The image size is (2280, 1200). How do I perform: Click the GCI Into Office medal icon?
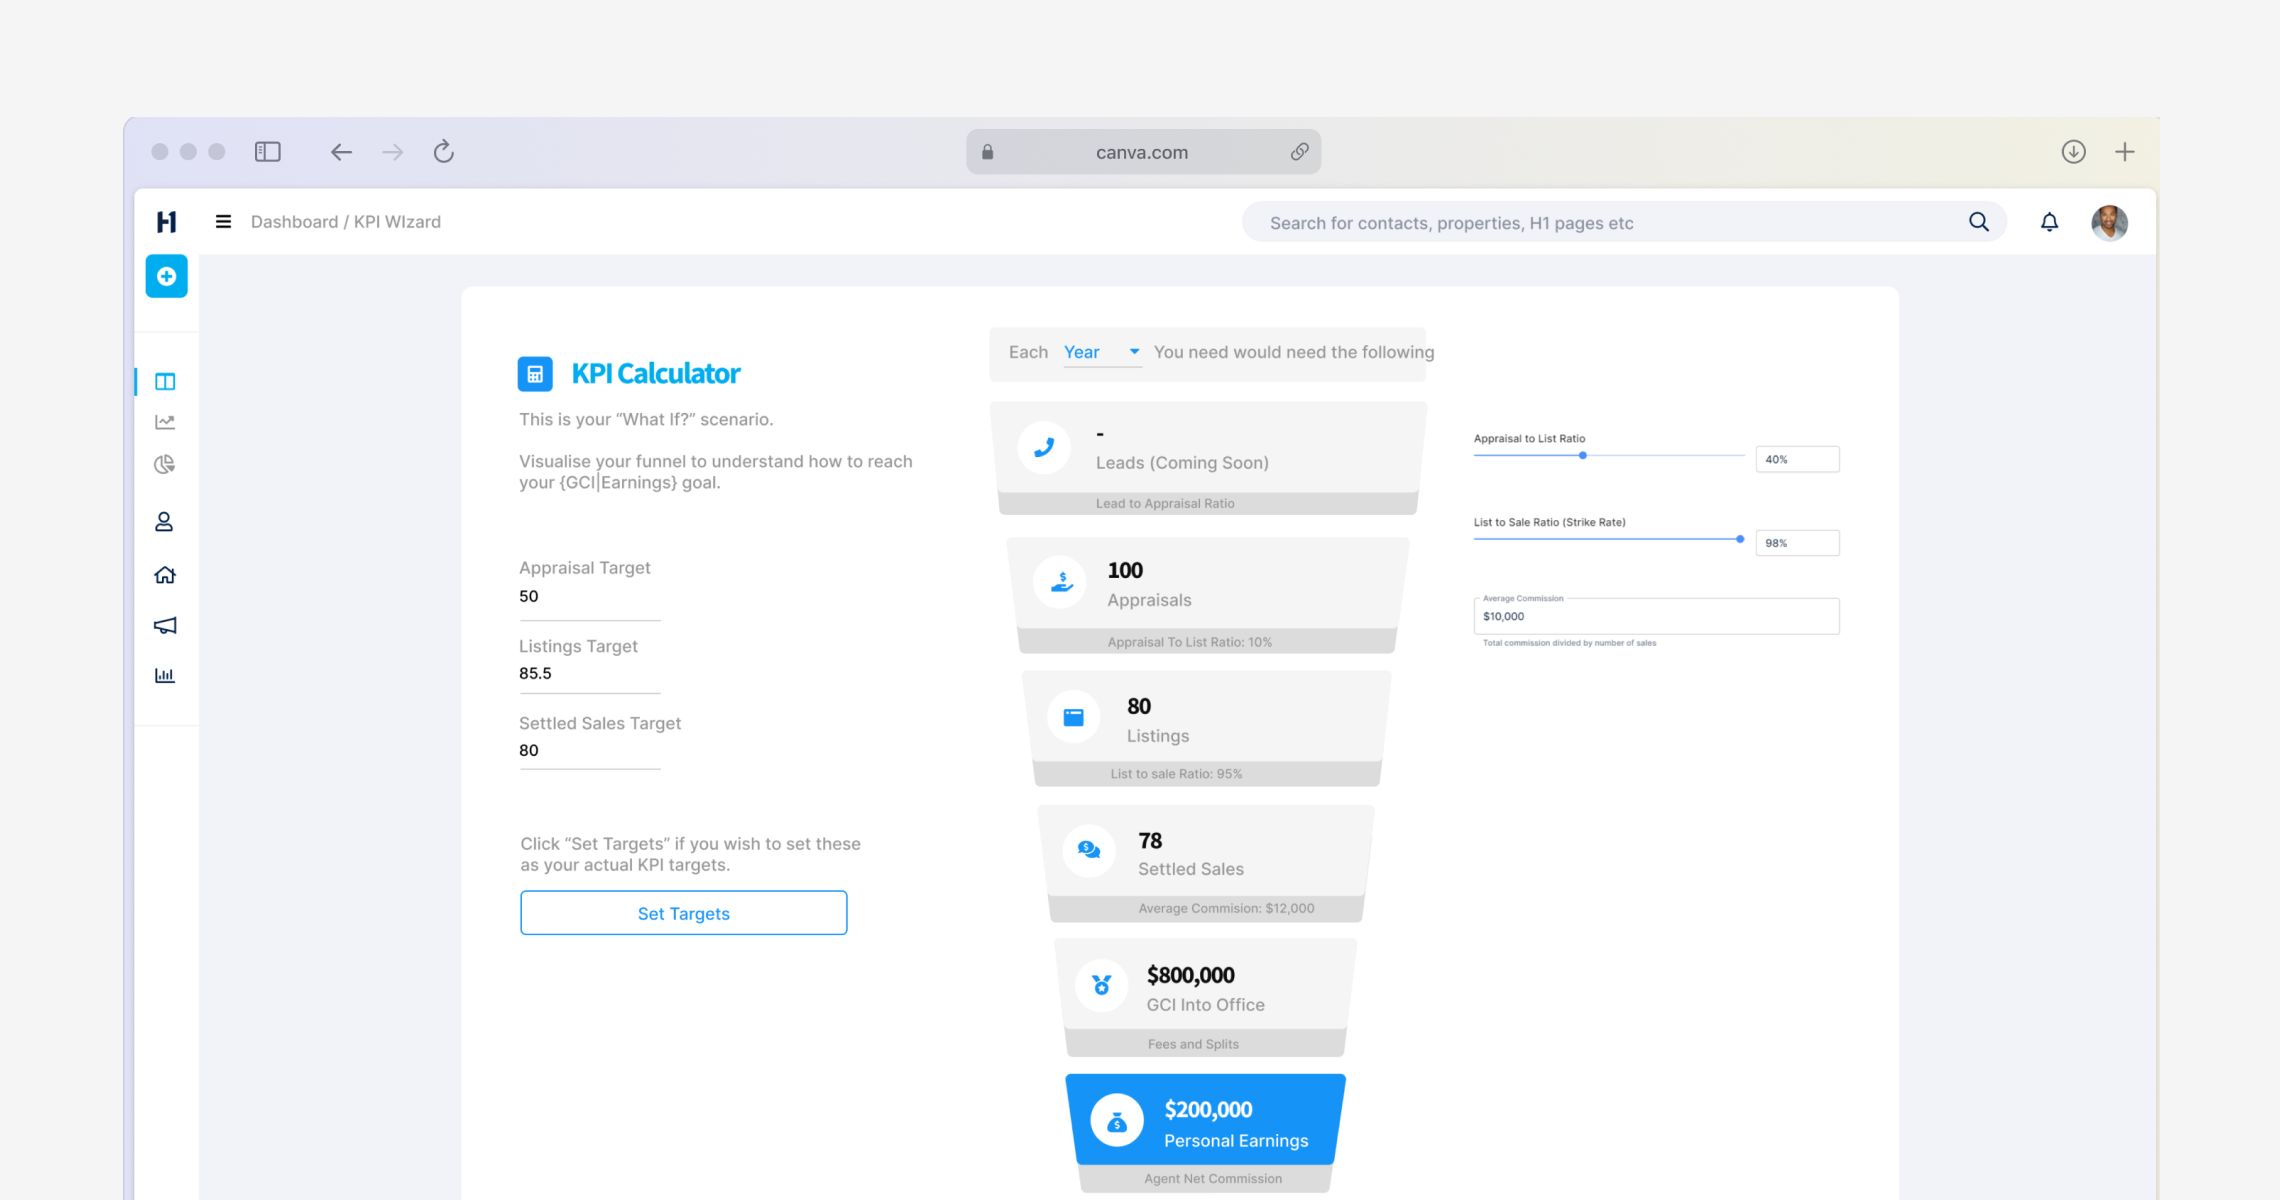(1102, 986)
